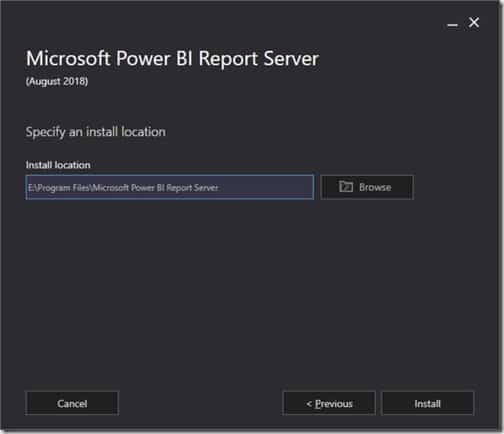Click 'Microsoft Power BI' within the install path
The image size is (504, 434).
(128, 188)
